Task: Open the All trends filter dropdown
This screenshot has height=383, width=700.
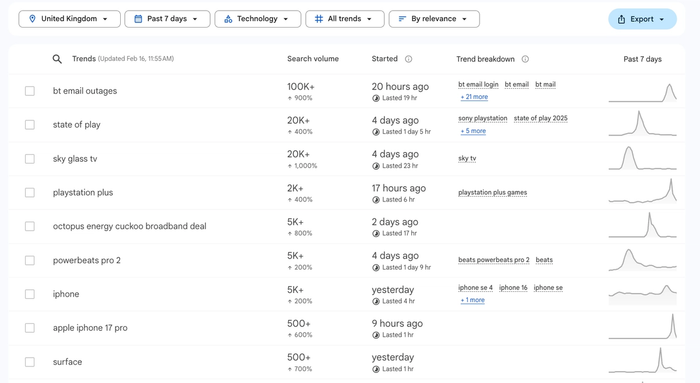Action: click(x=345, y=19)
